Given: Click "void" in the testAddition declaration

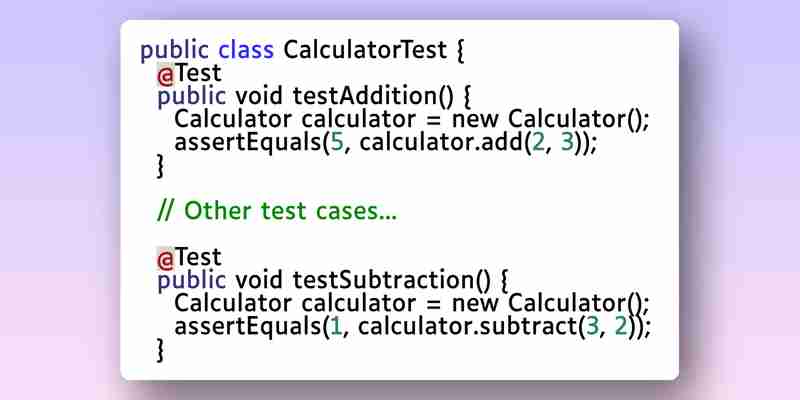Looking at the screenshot, I should 259,96.
